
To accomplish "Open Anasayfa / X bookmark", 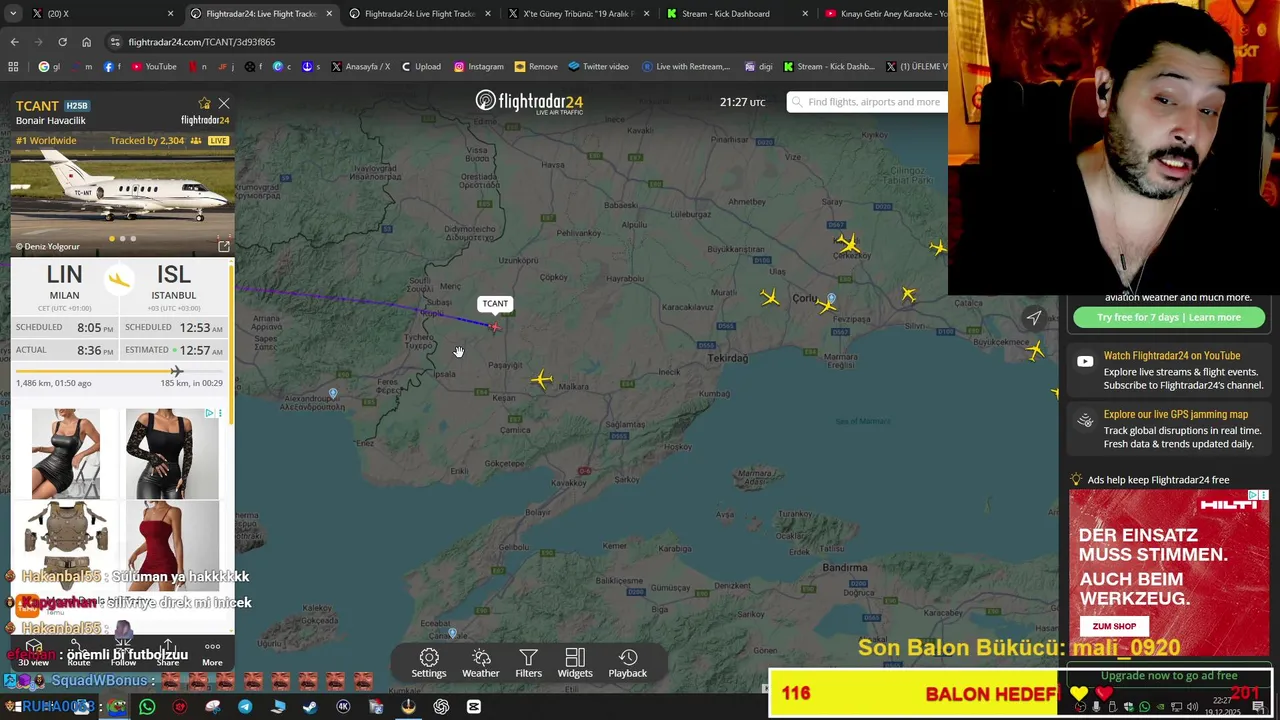I will [360, 67].
